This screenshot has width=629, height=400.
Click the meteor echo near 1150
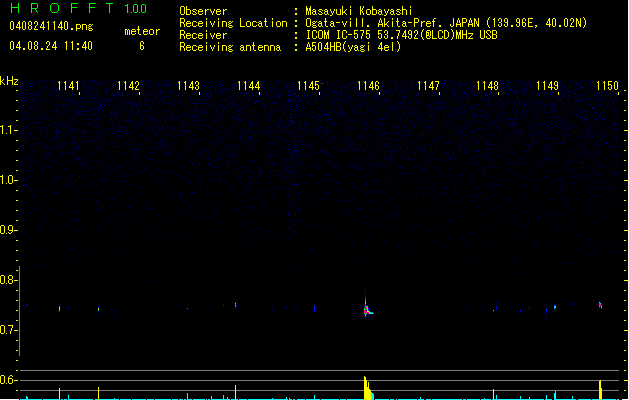click(x=600, y=305)
